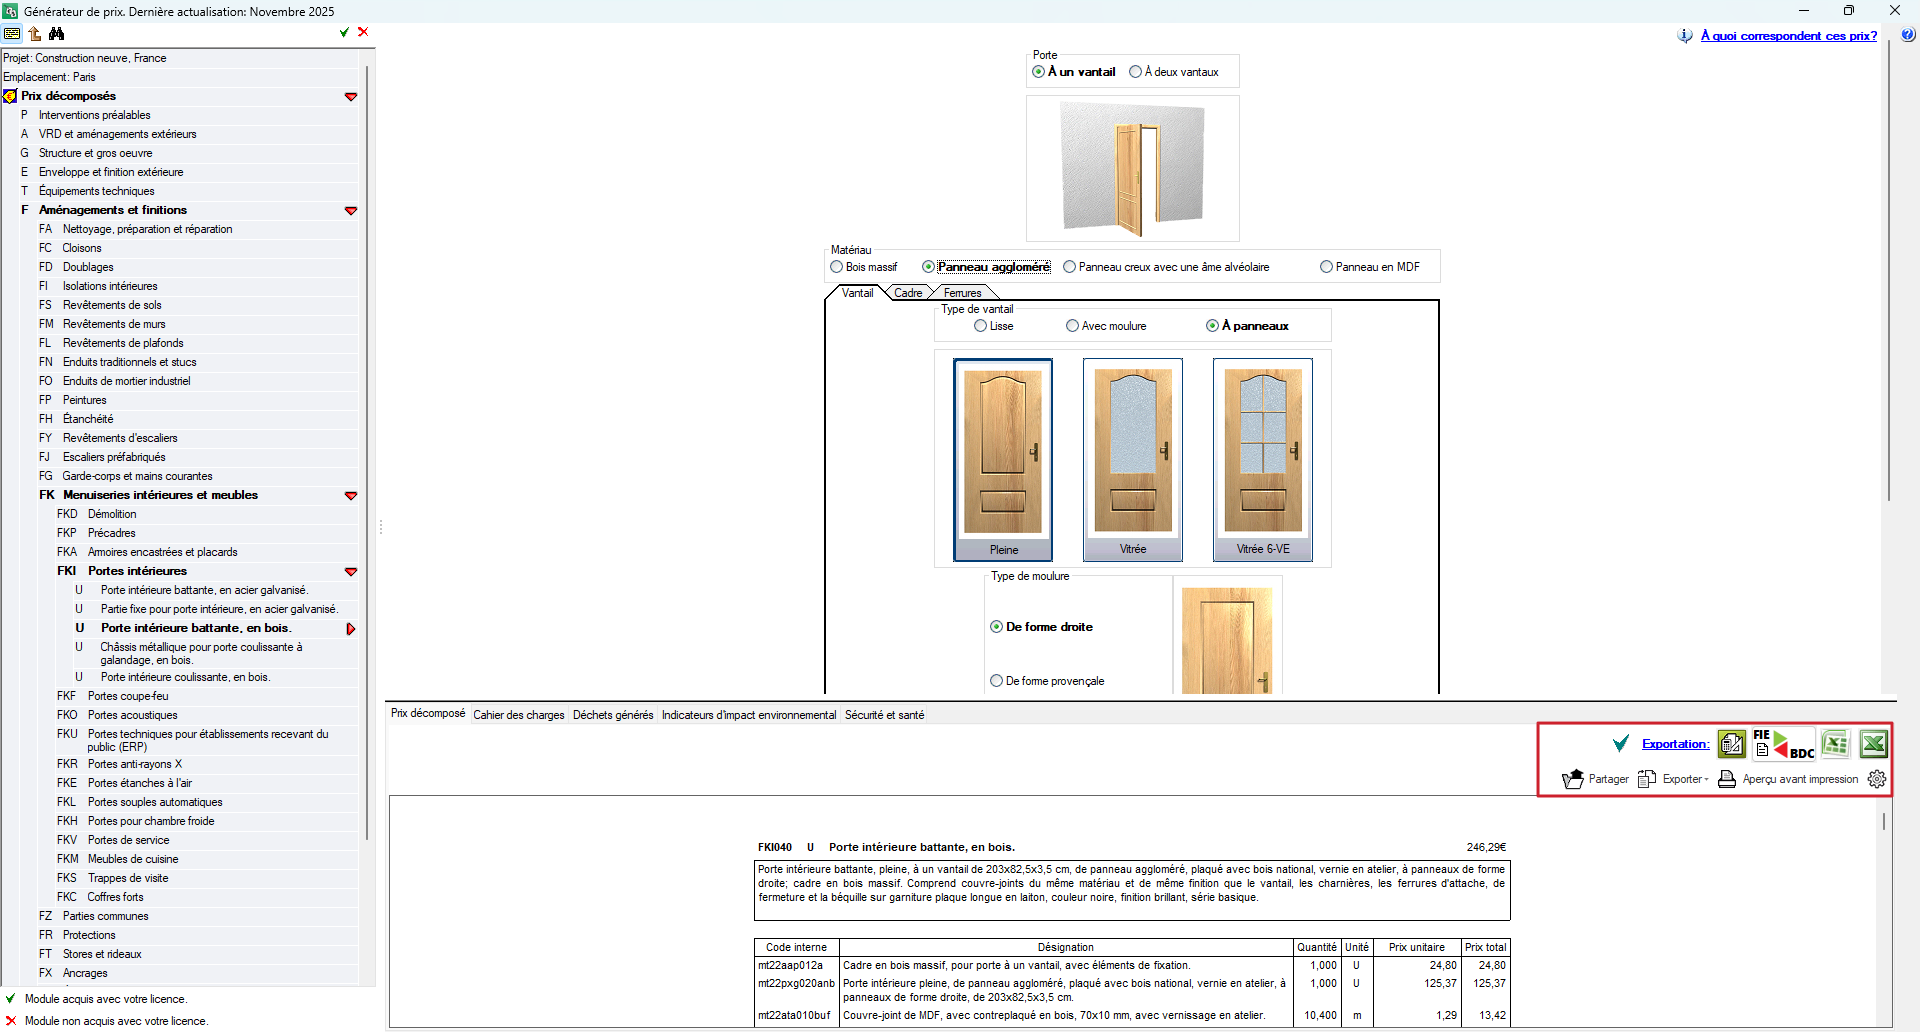Switch to the 'Cadre' tab
1920x1032 pixels.
[908, 293]
